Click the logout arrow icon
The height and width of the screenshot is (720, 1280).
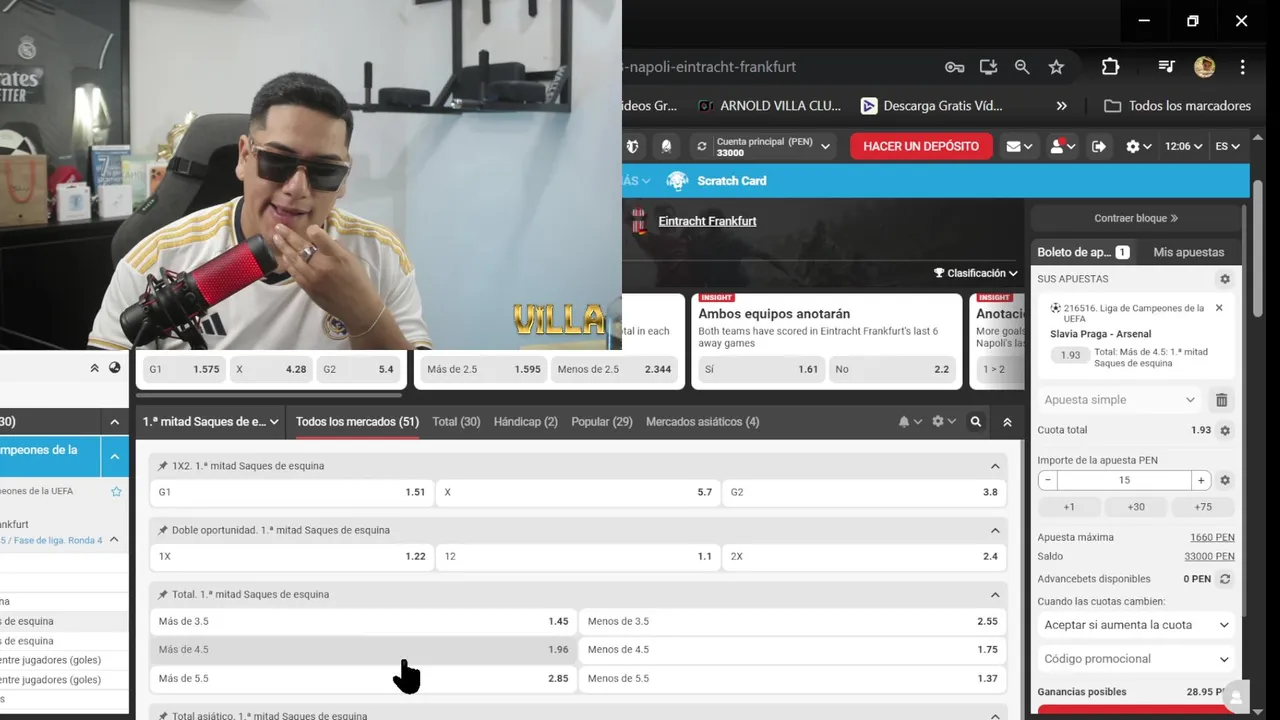[1098, 146]
